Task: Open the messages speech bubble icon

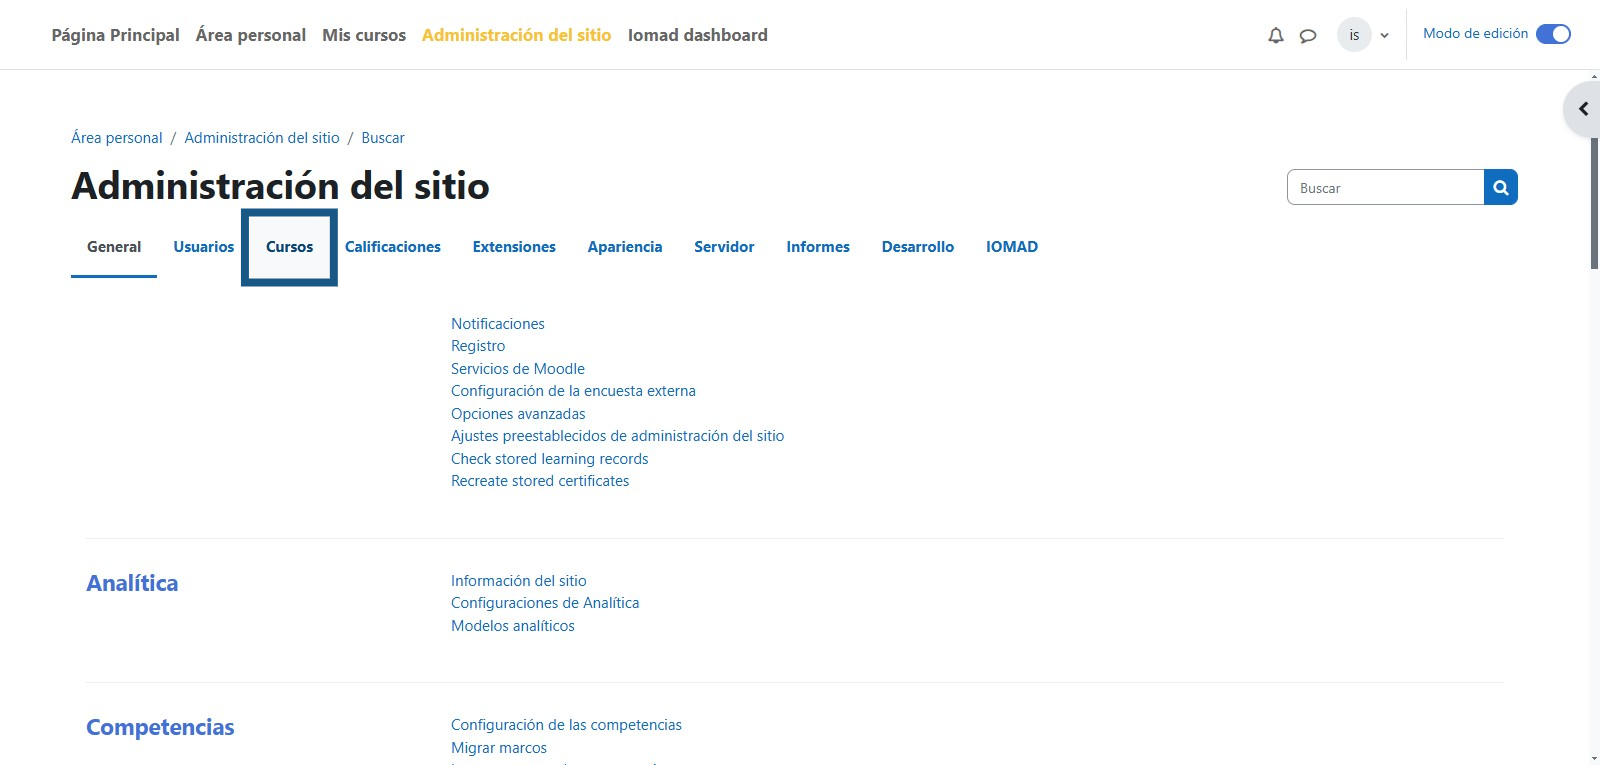Action: 1307,36
